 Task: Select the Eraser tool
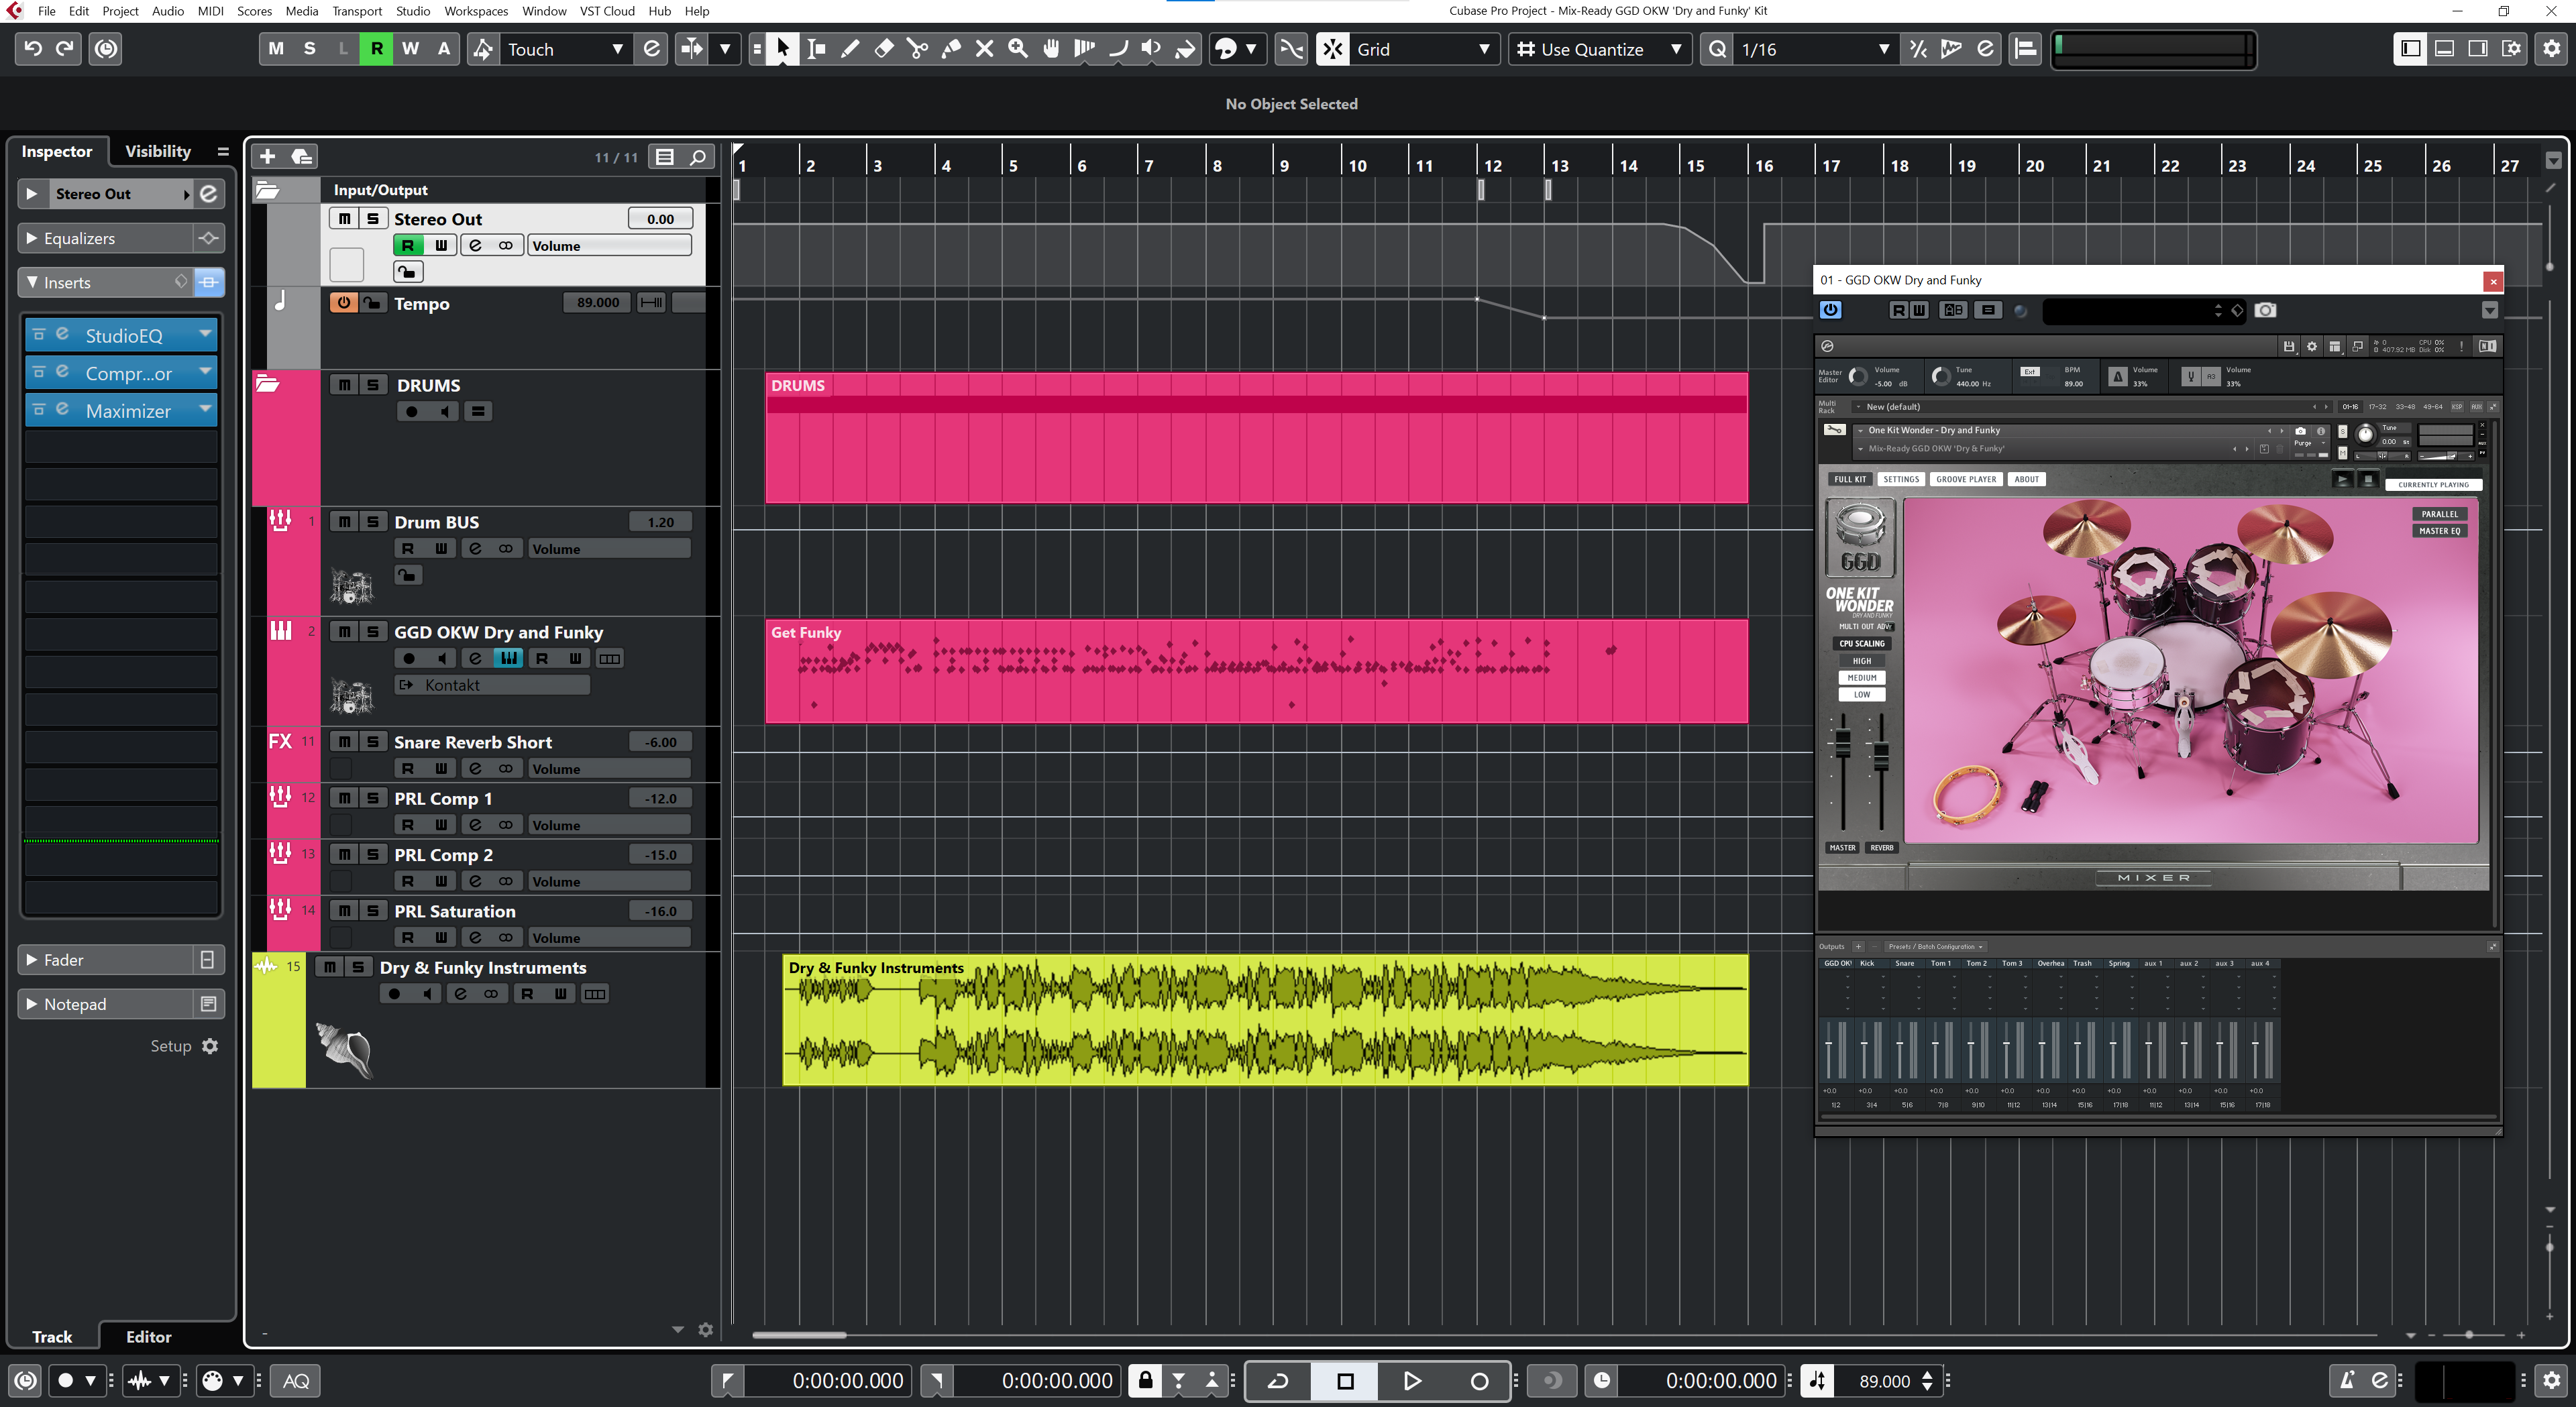pos(884,49)
